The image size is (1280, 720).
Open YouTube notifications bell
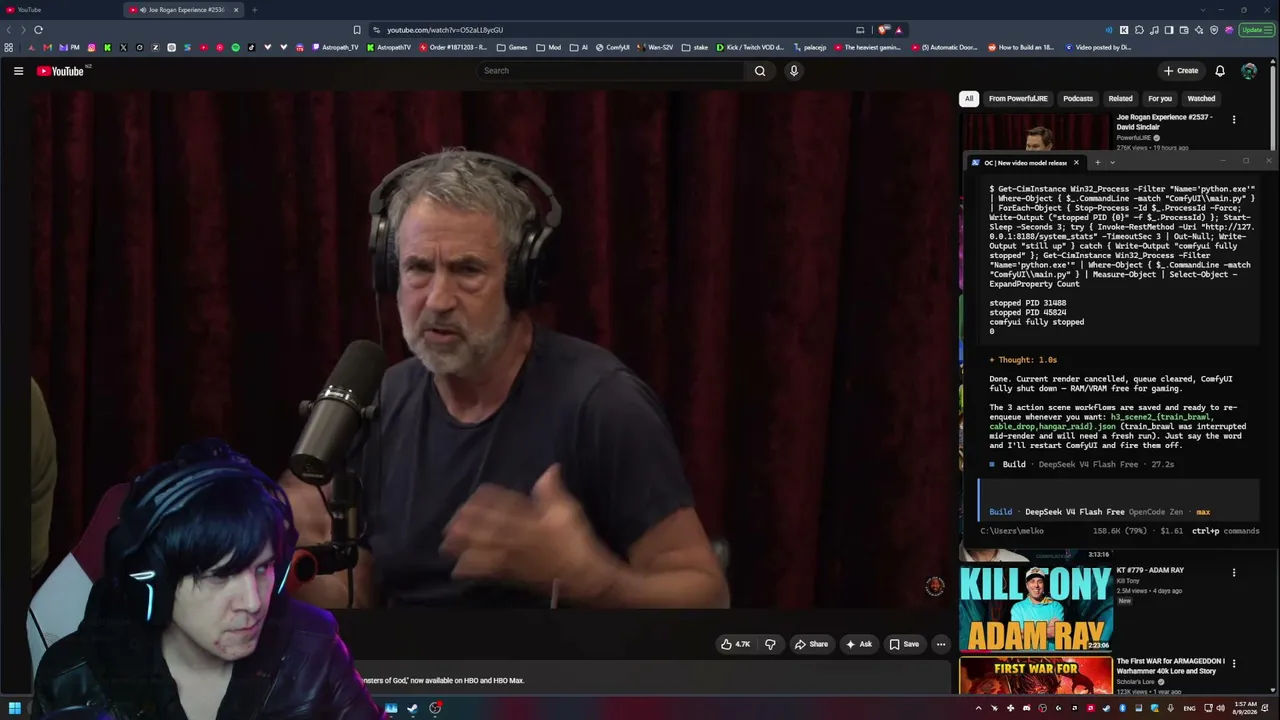point(1220,71)
